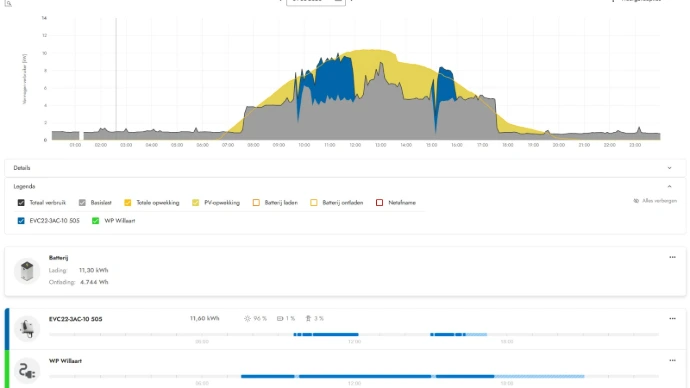Click the WP Willaart row title
Screen dimensions: 690x388
65,361
